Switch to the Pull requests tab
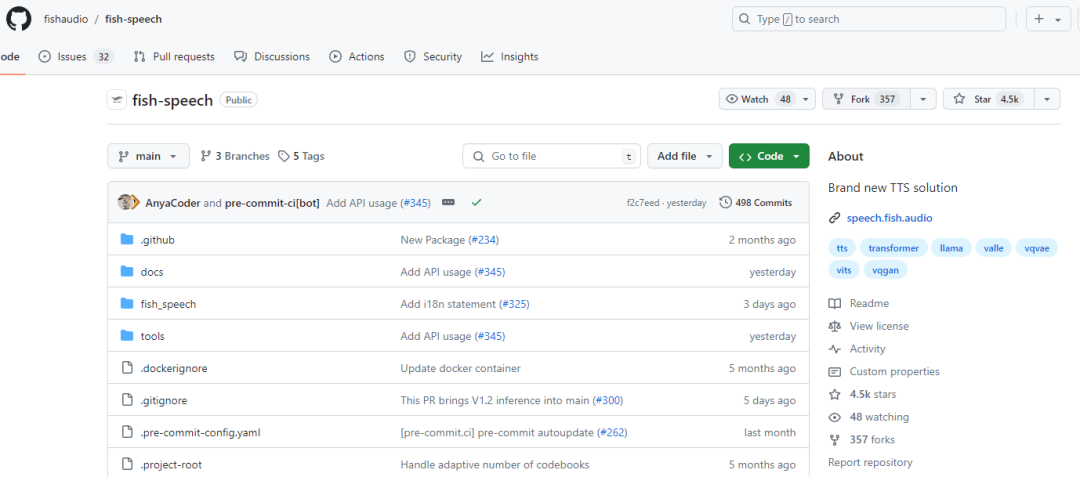The image size is (1080, 477). (174, 56)
